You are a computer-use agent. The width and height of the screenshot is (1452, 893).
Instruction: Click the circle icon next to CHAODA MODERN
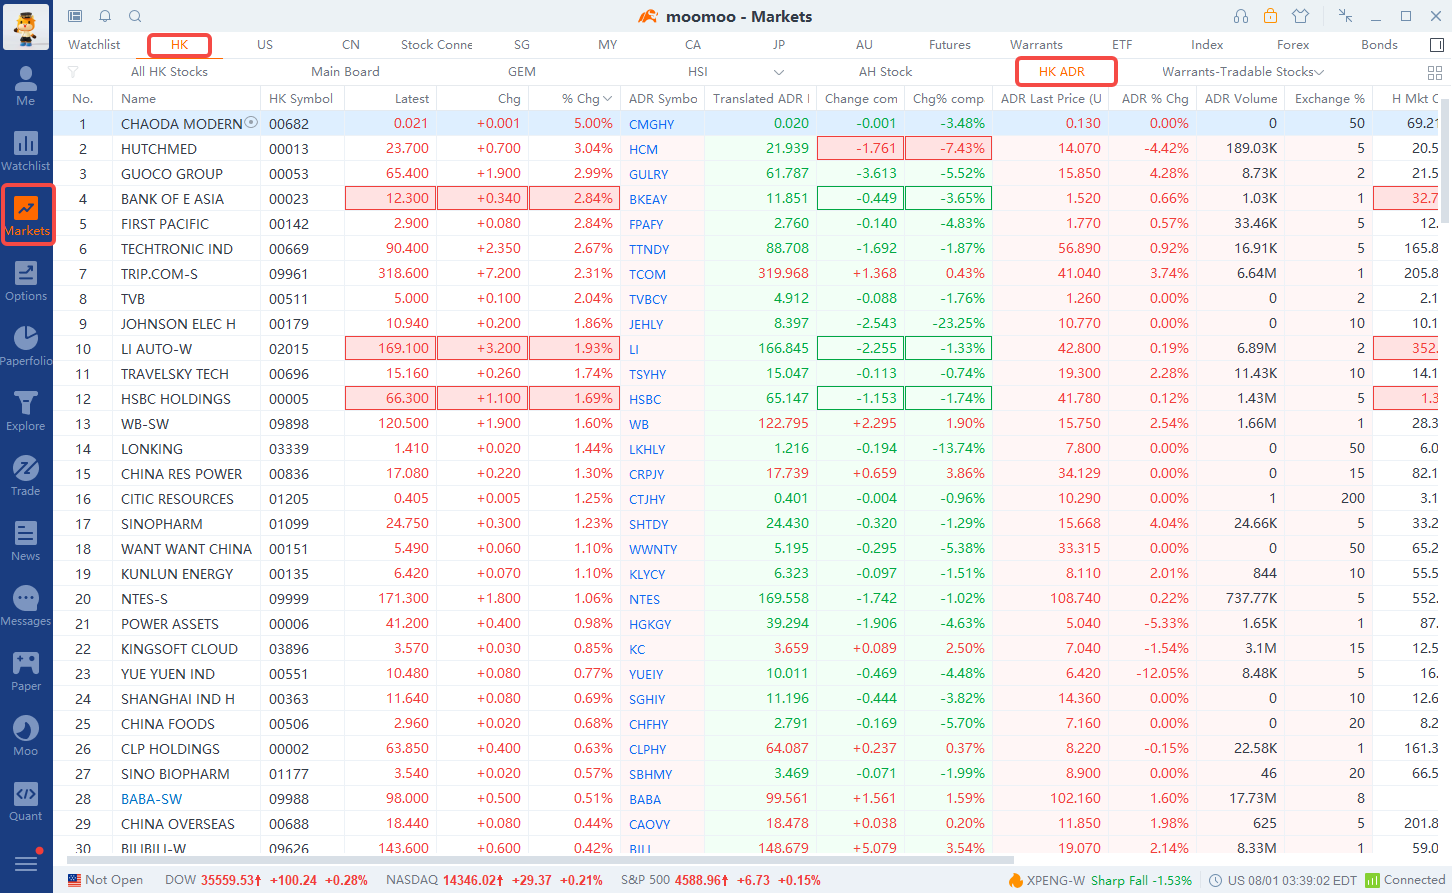(x=251, y=122)
